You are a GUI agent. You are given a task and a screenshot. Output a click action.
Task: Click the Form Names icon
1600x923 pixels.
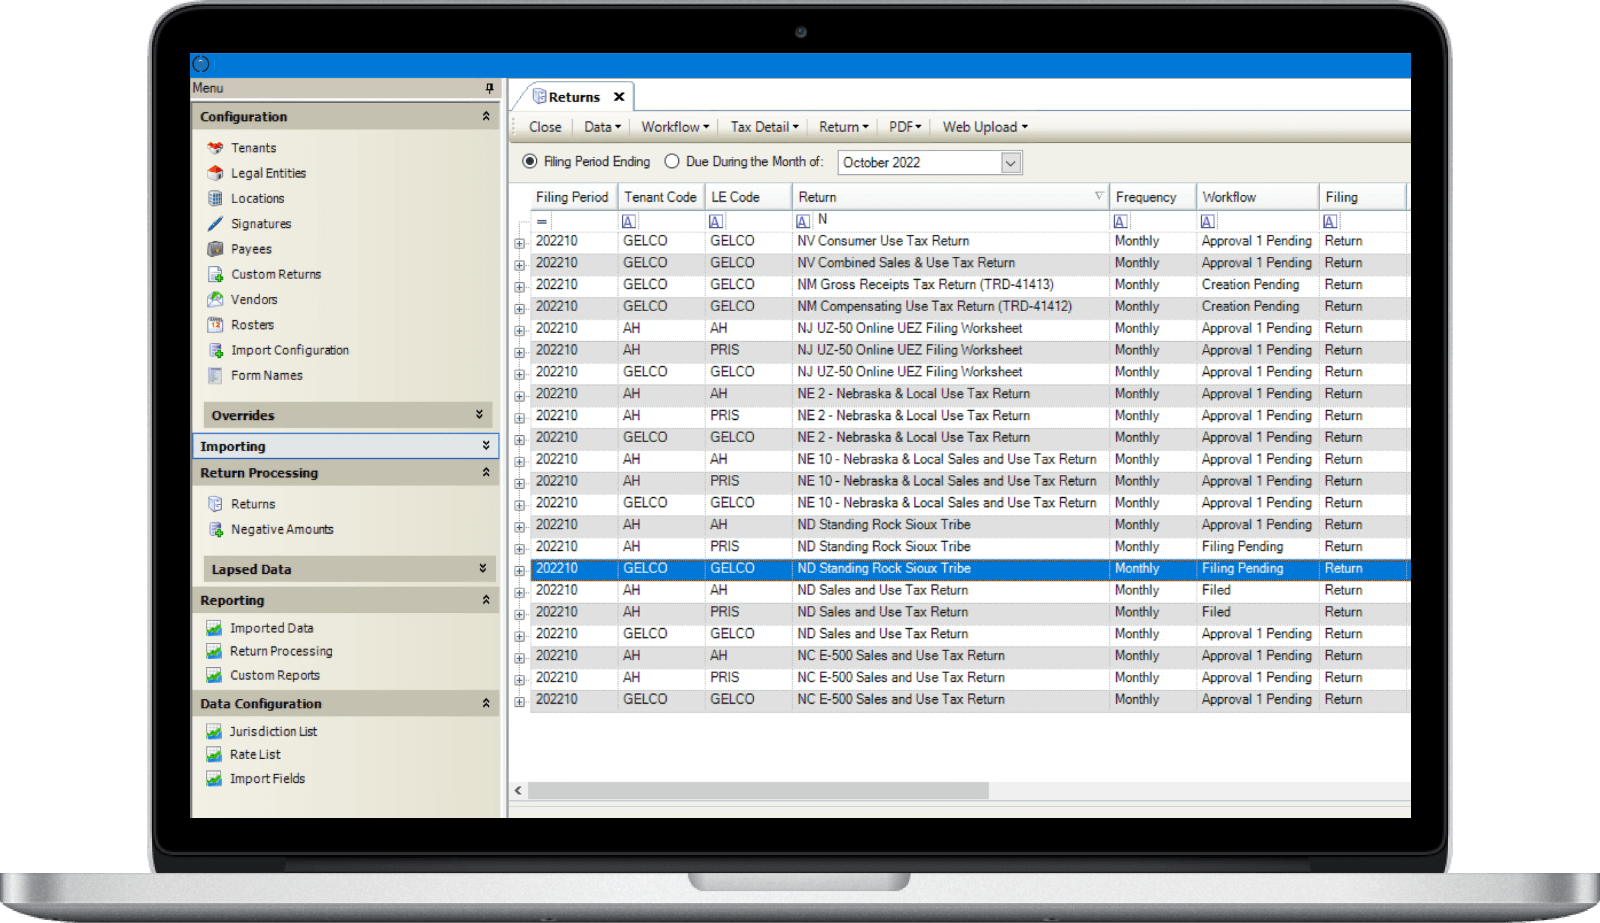(215, 375)
